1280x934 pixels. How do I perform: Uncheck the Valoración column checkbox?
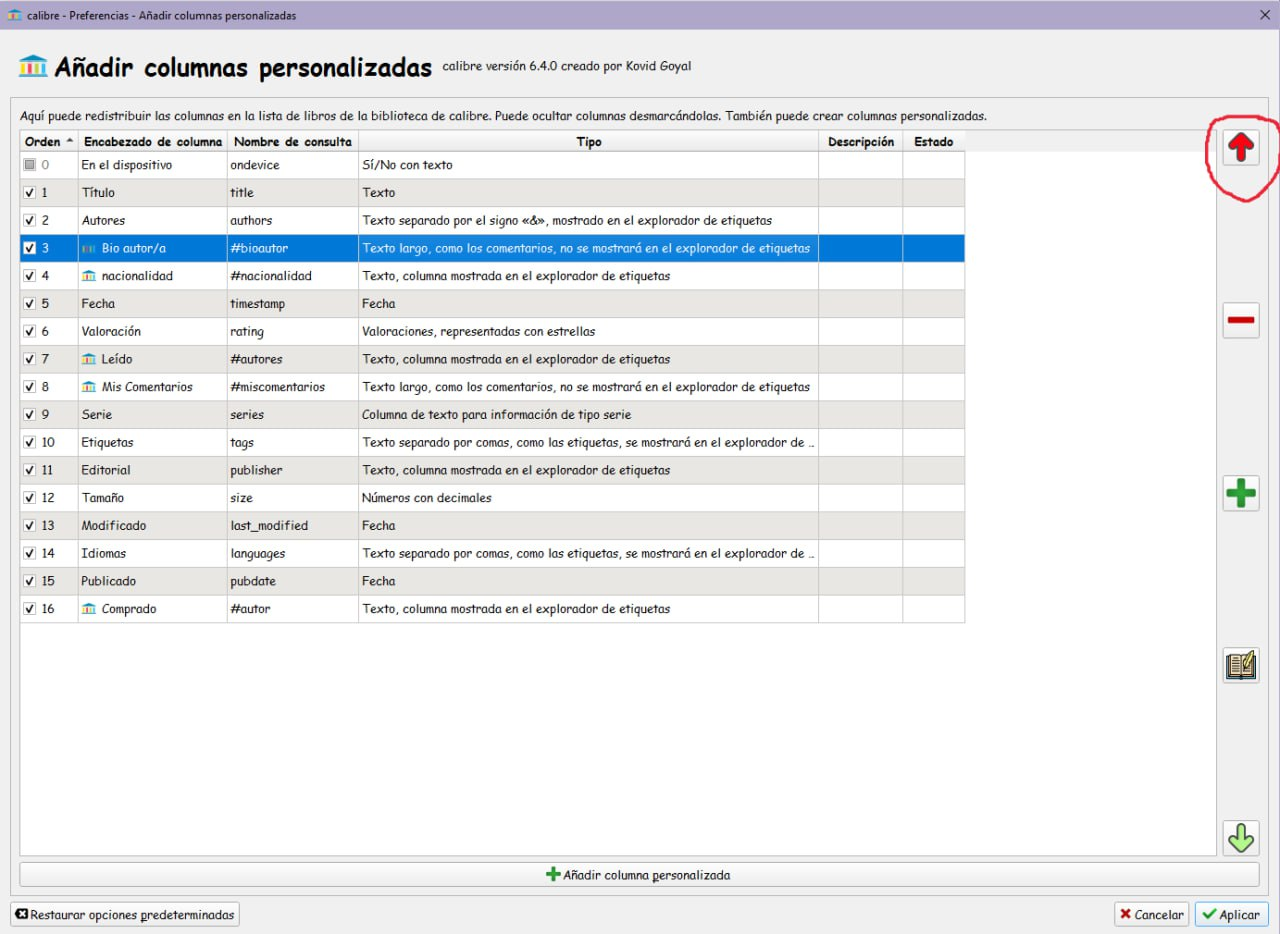[30, 331]
